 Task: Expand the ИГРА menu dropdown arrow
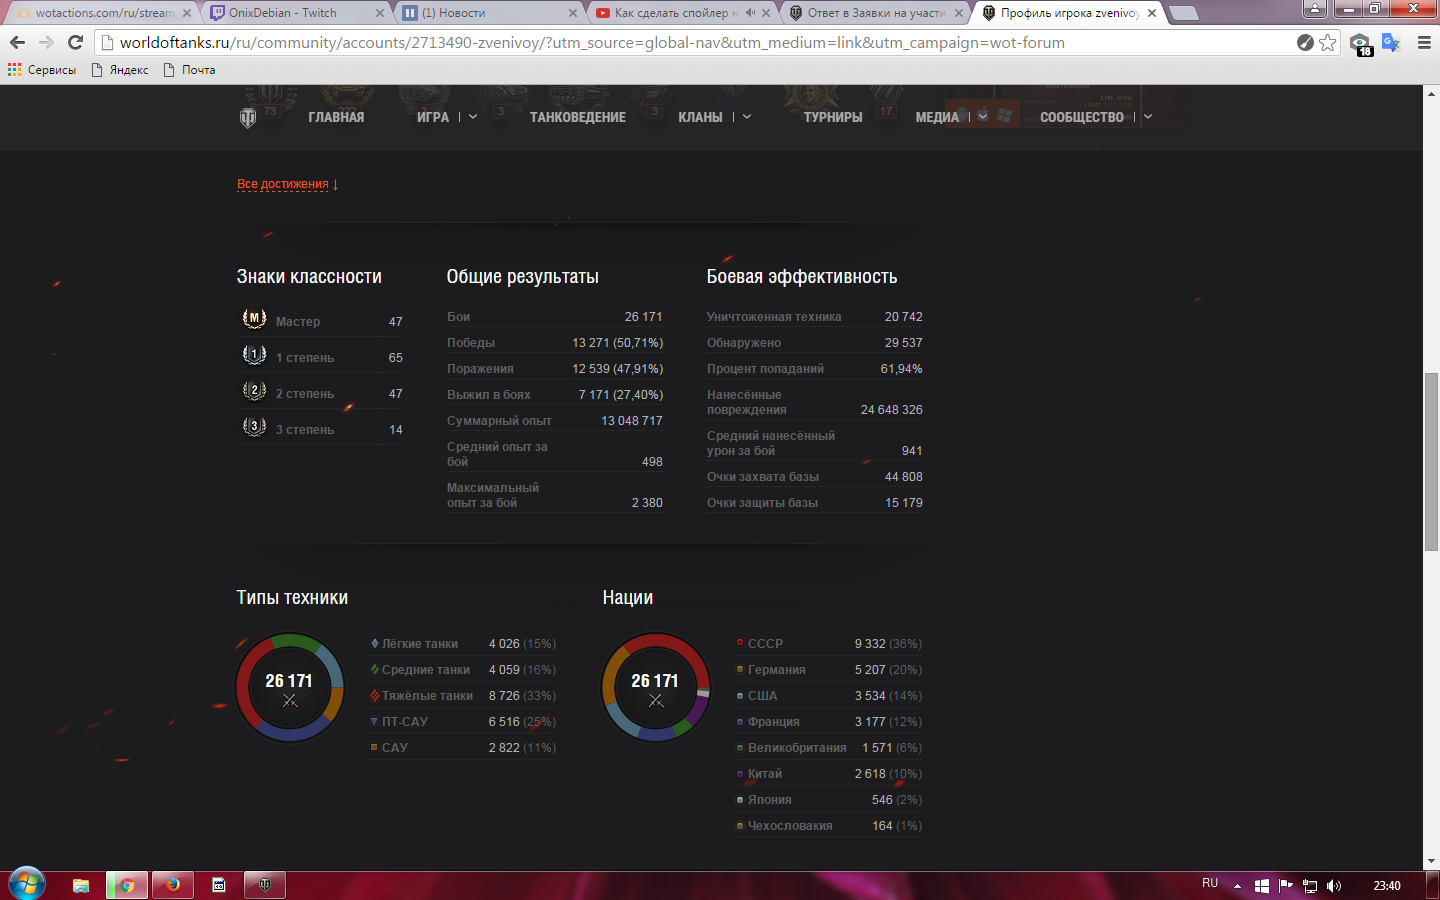point(473,117)
